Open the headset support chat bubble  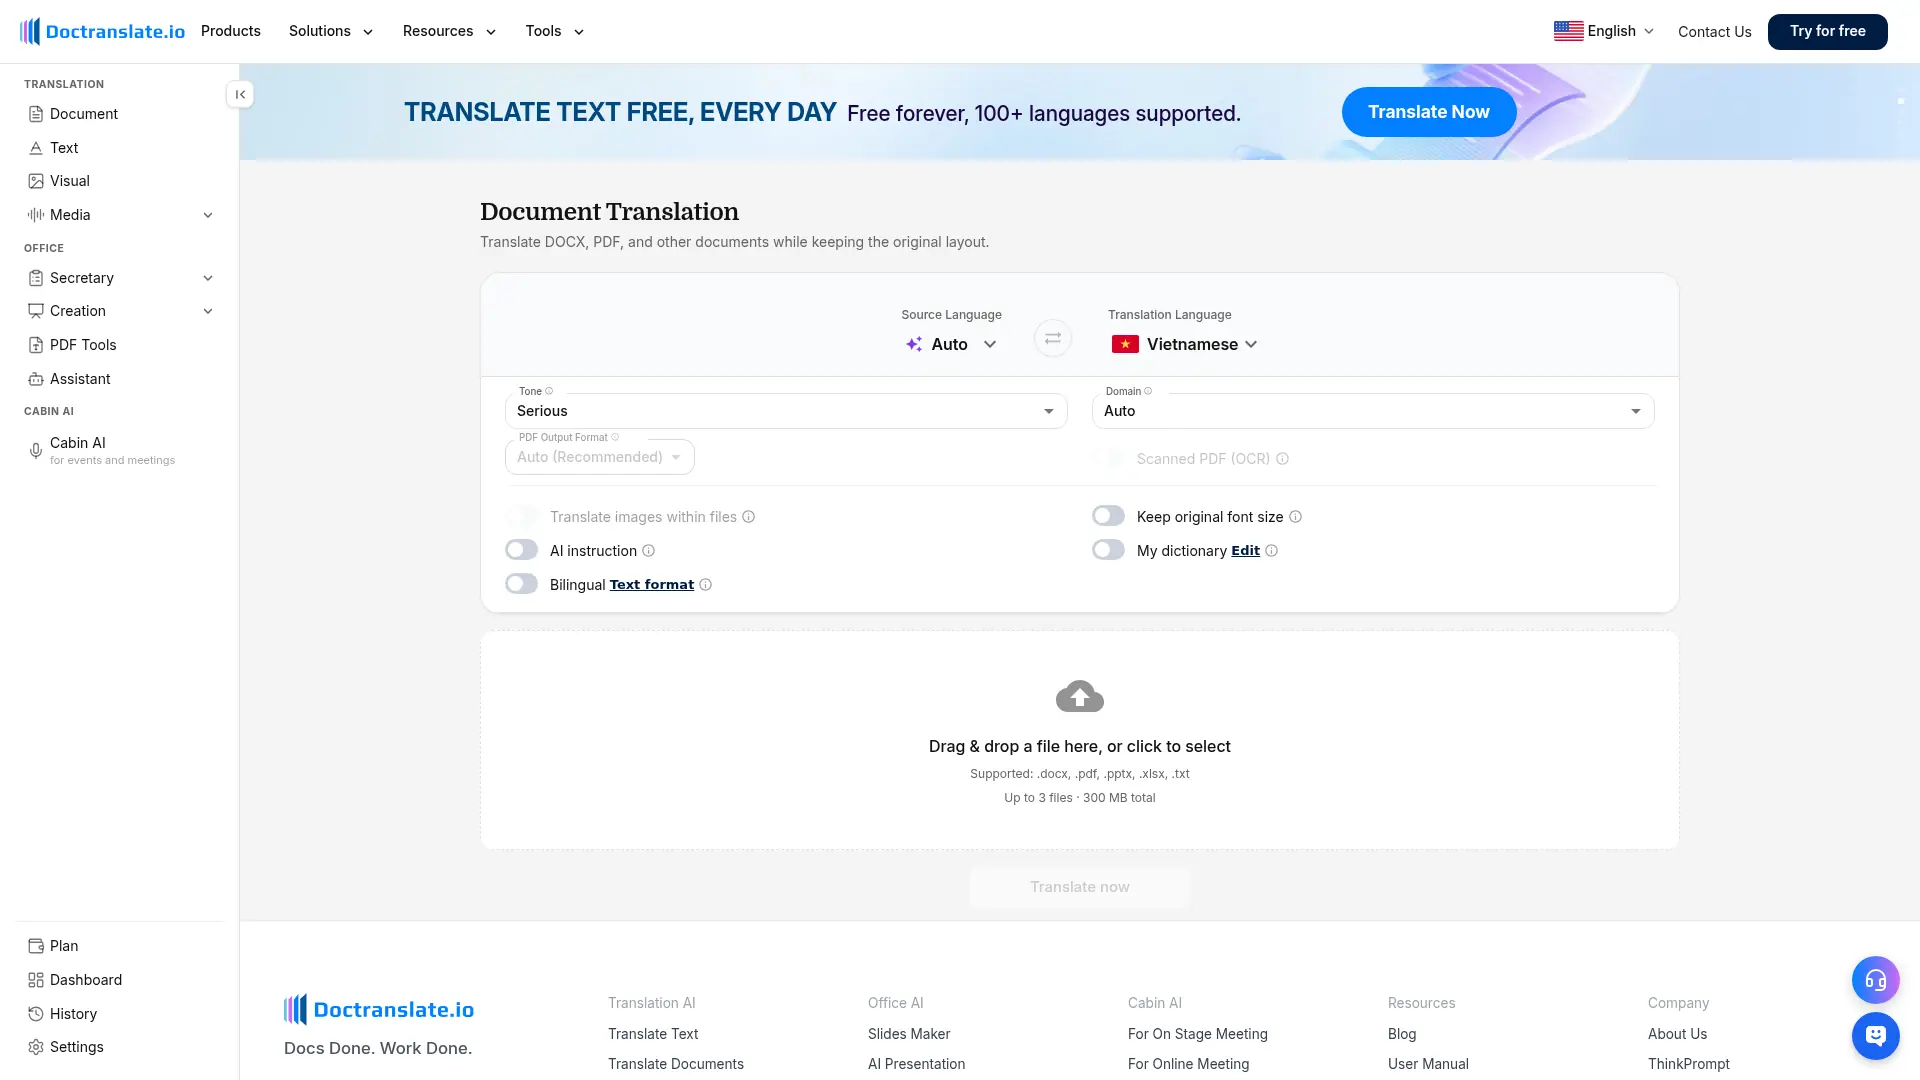click(x=1876, y=980)
